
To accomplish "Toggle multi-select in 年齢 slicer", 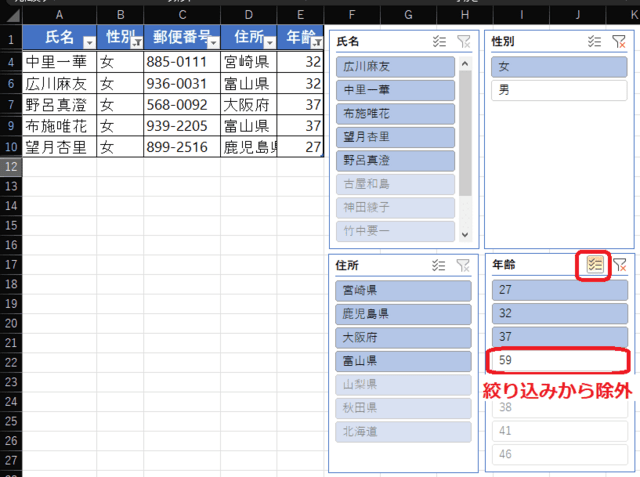I will (x=595, y=265).
